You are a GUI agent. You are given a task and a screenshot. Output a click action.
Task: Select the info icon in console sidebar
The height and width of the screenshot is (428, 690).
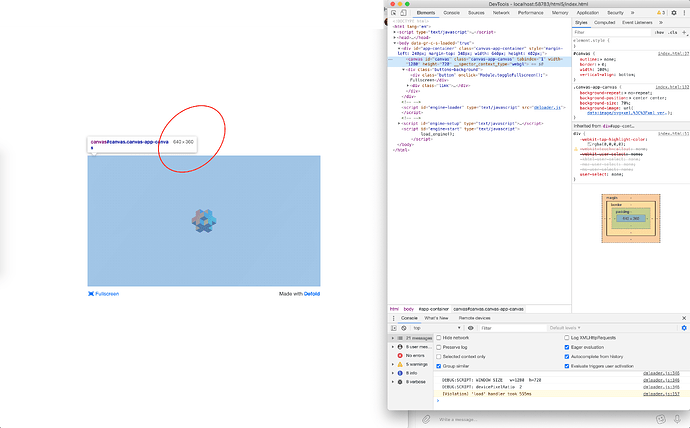tap(400, 373)
